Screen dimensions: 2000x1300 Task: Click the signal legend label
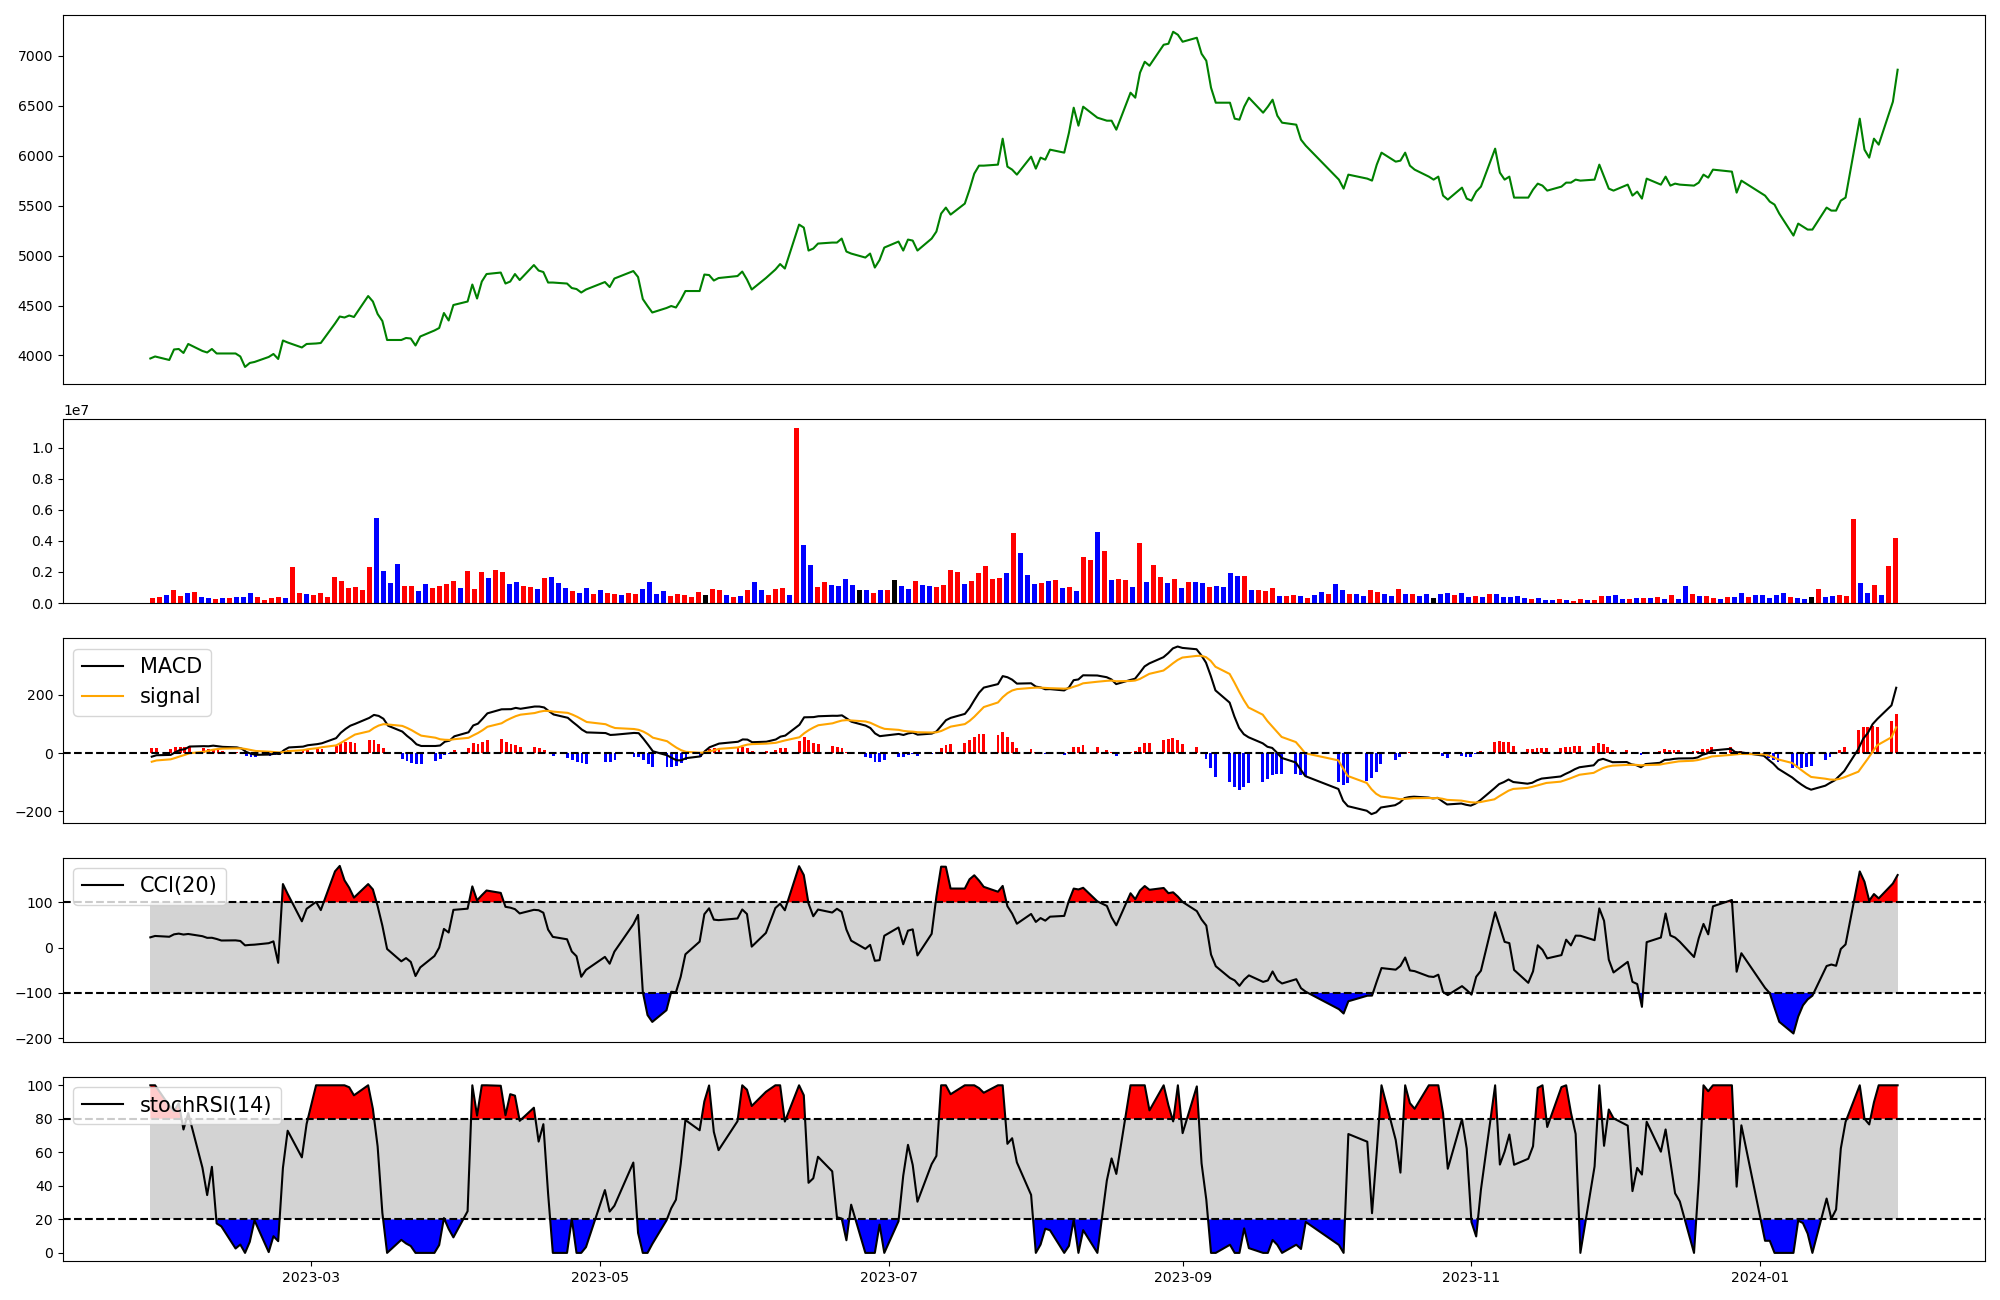point(170,696)
